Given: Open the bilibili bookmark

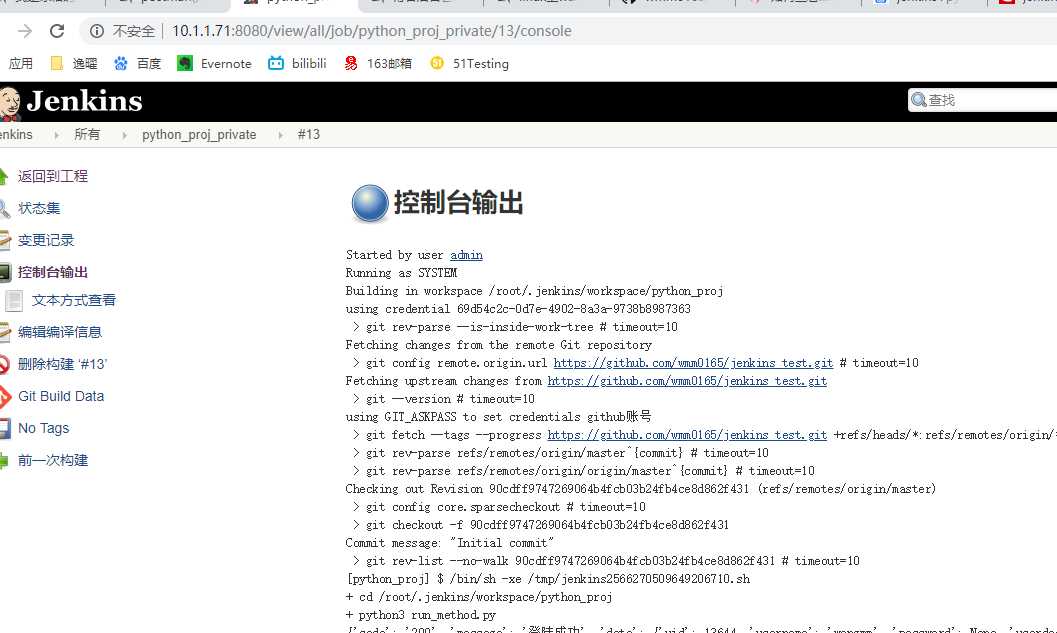Looking at the screenshot, I should pyautogui.click(x=297, y=63).
